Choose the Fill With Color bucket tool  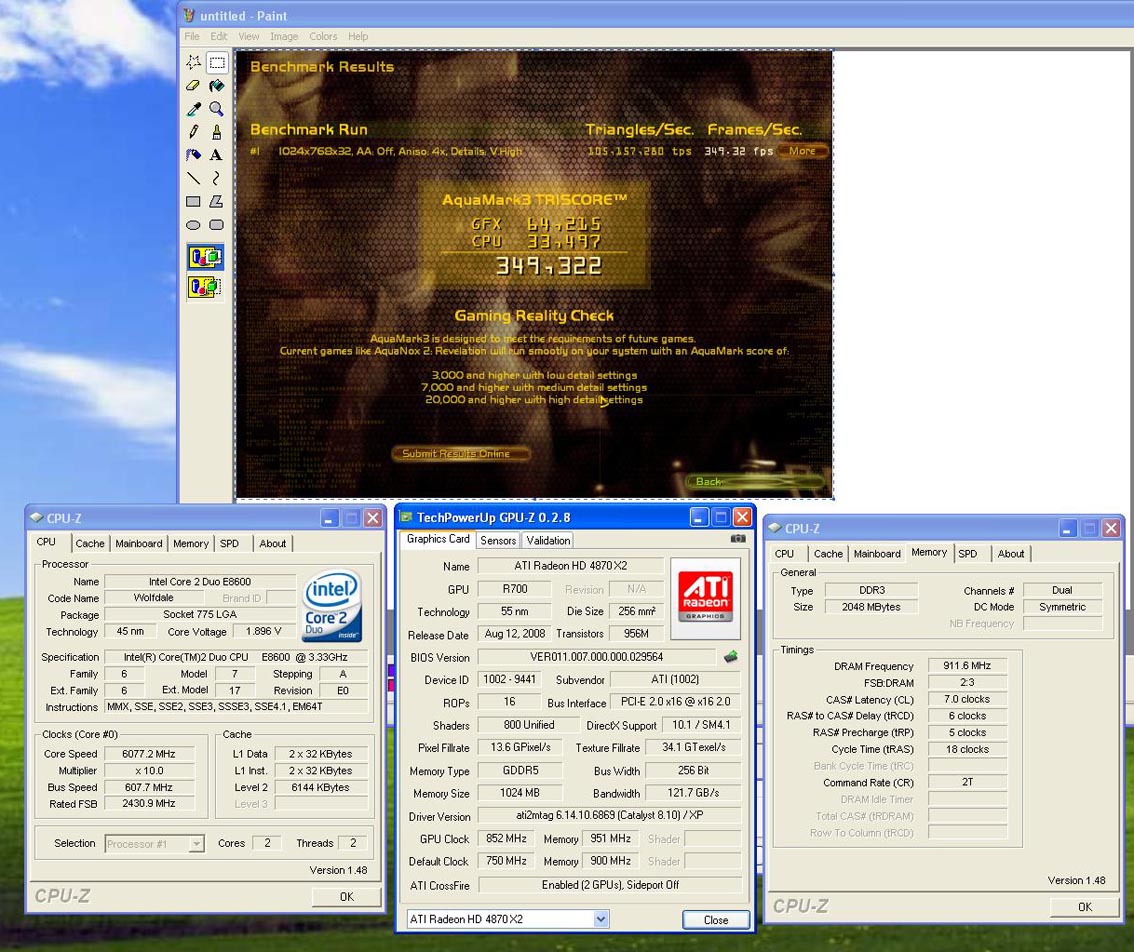coord(216,86)
